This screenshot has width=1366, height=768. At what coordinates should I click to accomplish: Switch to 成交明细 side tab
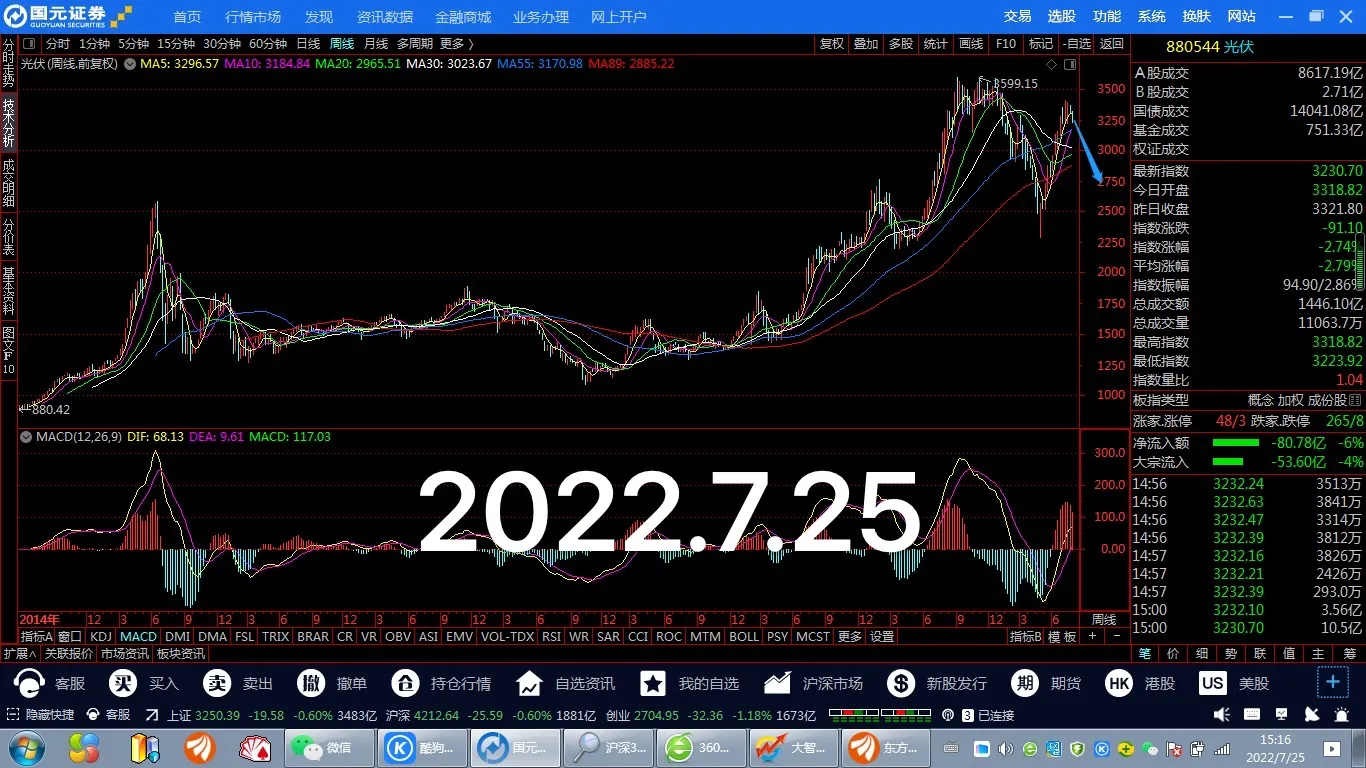coord(8,184)
